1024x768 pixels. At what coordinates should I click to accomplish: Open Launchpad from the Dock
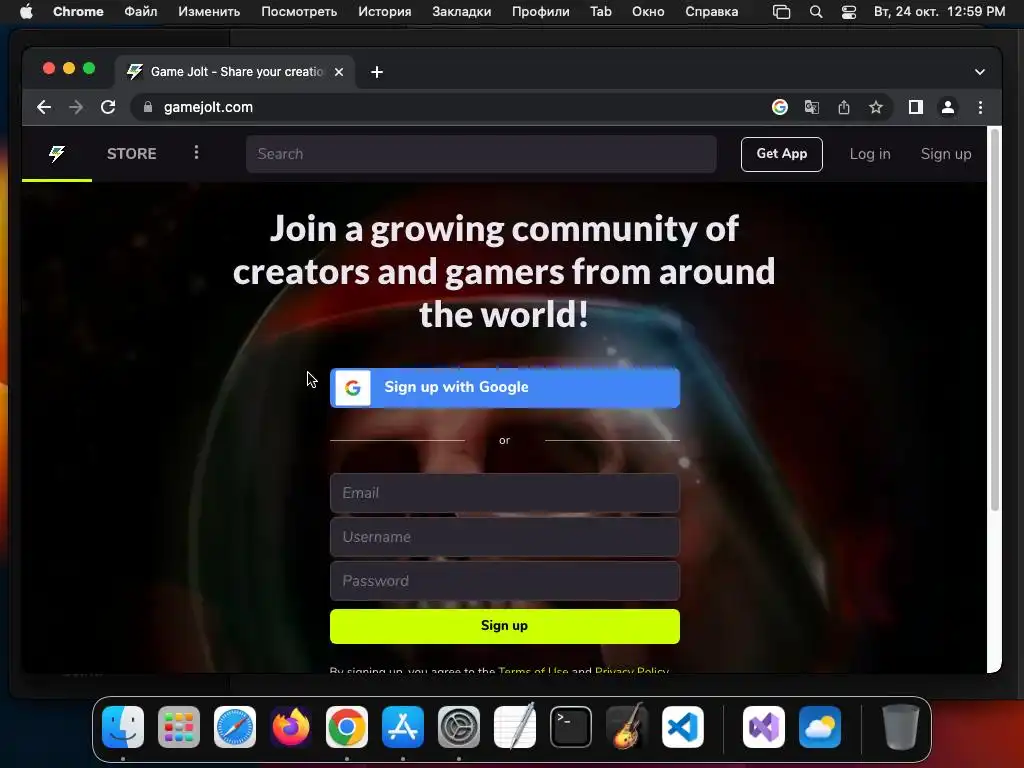(x=179, y=727)
